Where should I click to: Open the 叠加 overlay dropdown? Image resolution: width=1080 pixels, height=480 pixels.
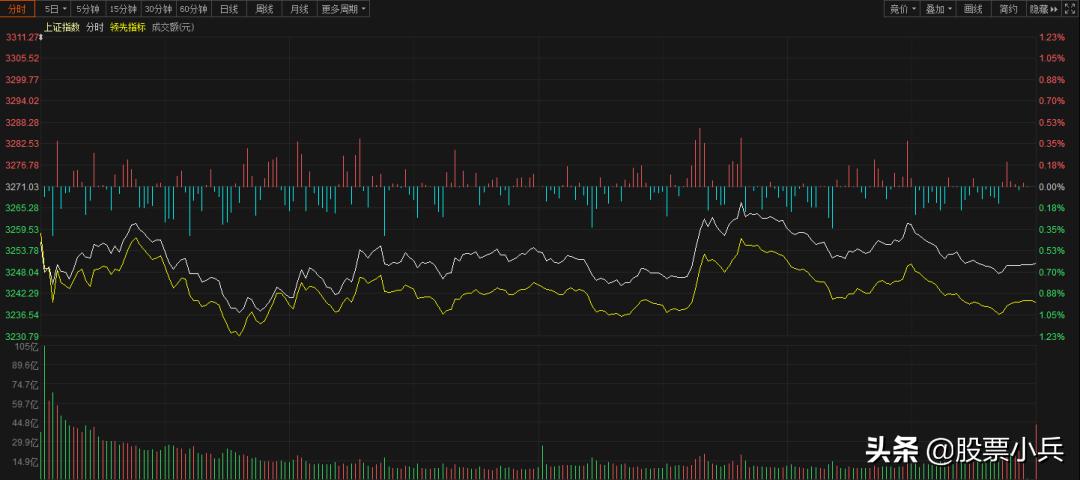click(938, 9)
